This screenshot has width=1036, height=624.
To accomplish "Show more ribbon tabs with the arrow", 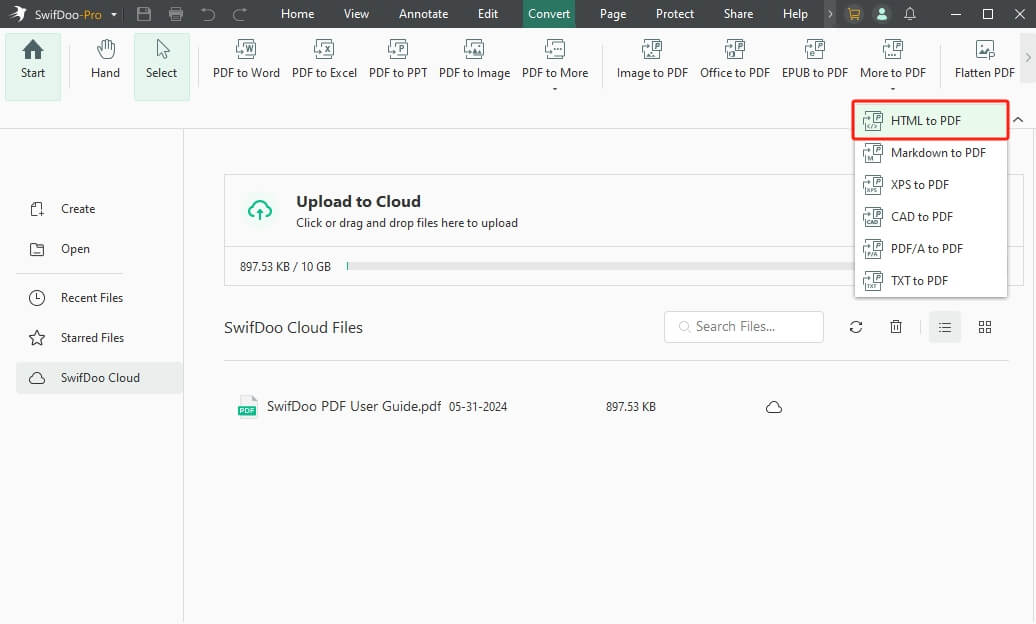I will (831, 14).
